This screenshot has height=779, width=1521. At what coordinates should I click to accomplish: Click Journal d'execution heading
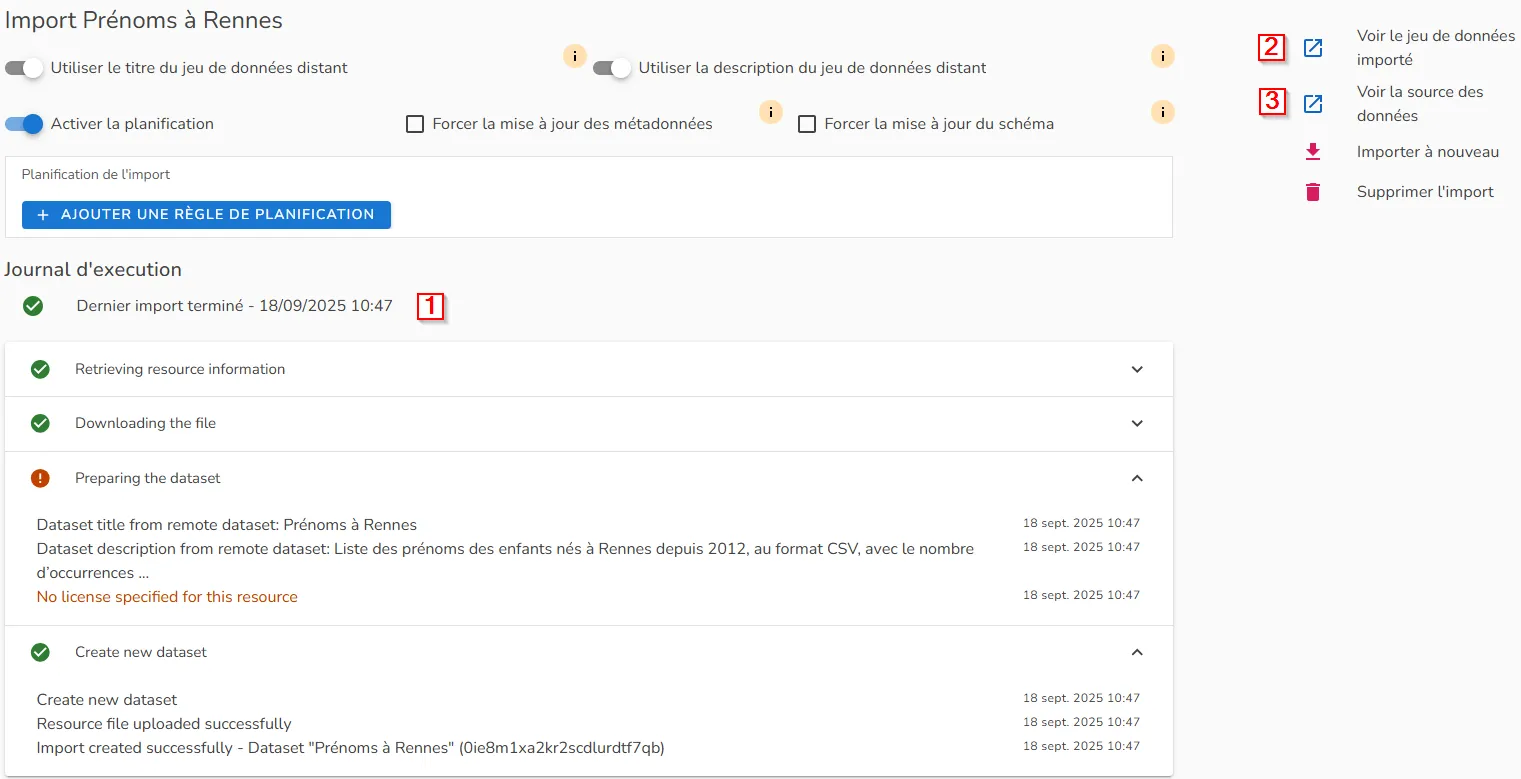(x=93, y=270)
